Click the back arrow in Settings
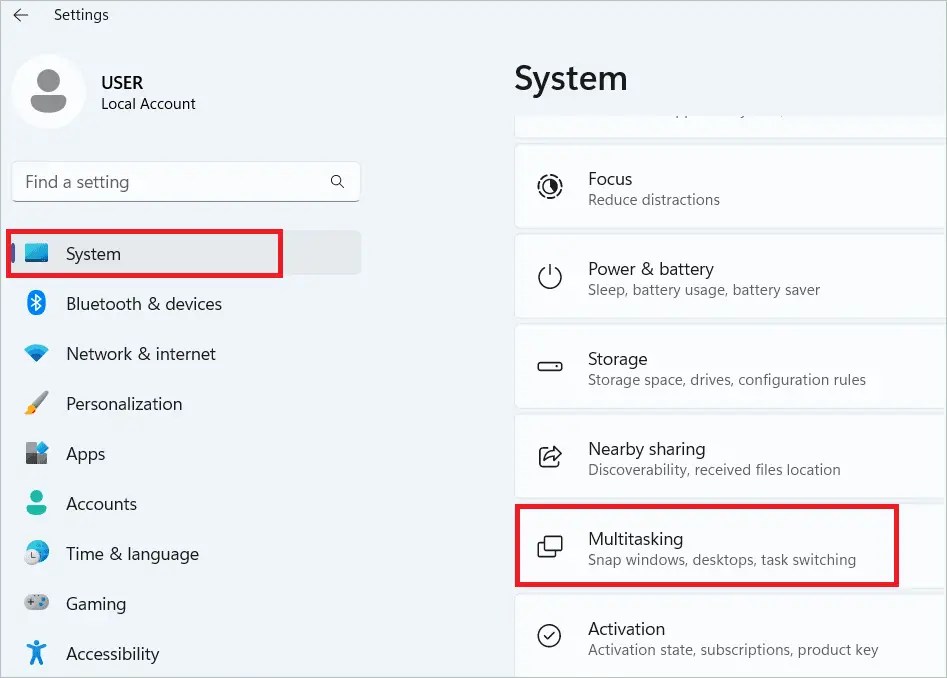This screenshot has width=947, height=678. point(20,15)
